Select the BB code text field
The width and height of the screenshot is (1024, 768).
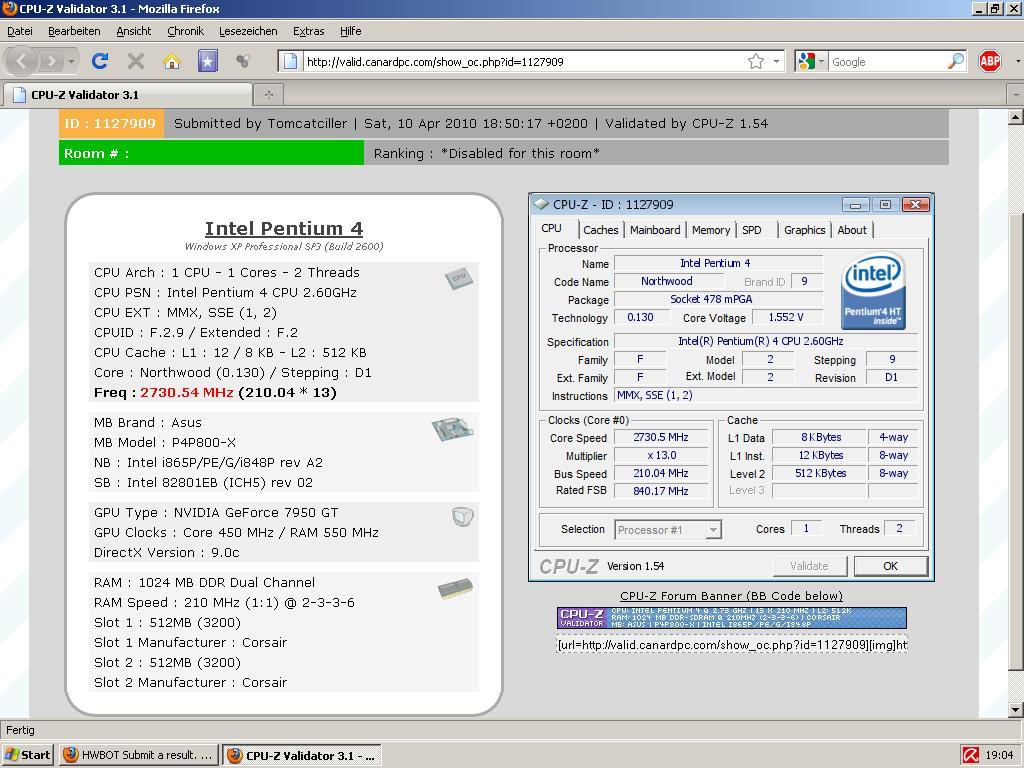731,645
